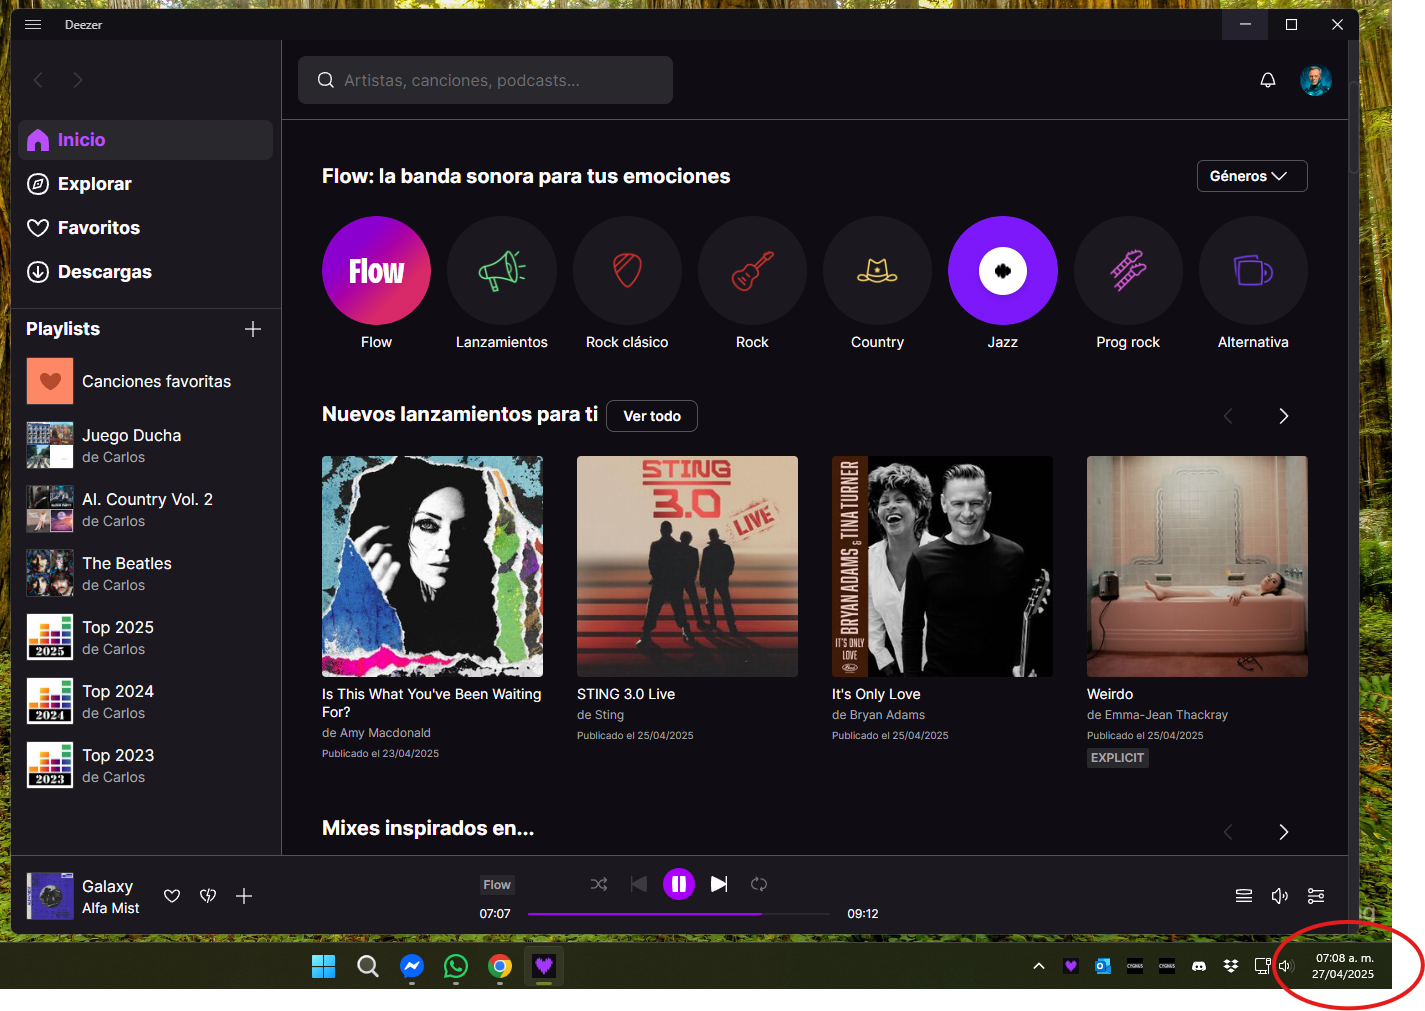The image size is (1425, 1011).
Task: Click the Dropbox tray icon
Action: (x=1231, y=966)
